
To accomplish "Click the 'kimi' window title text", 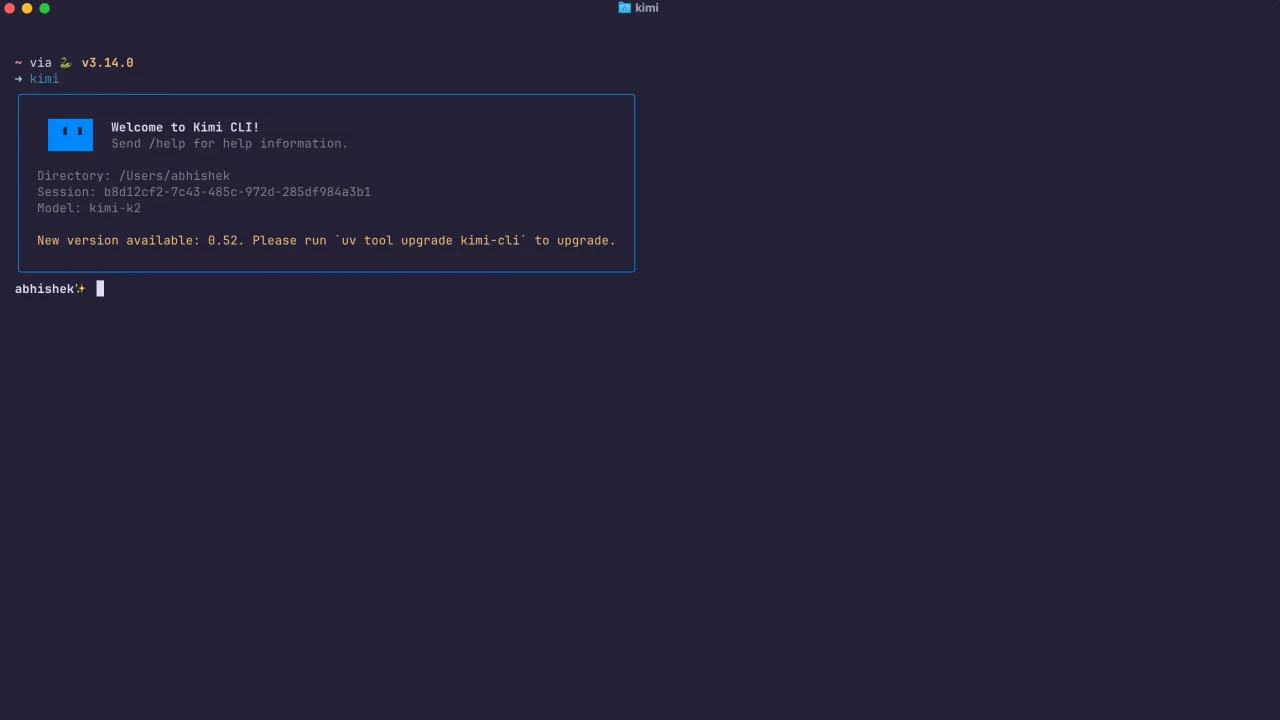I will [646, 8].
